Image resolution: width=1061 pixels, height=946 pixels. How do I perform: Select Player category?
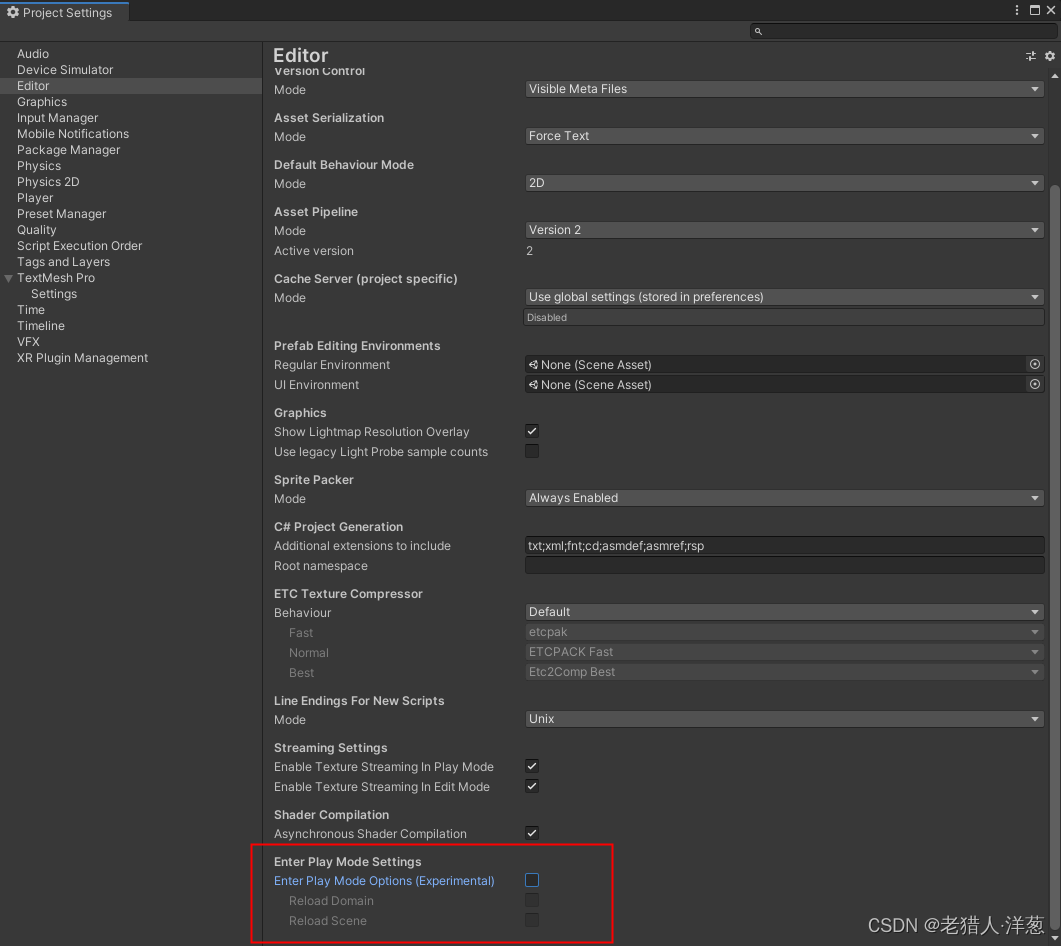pyautogui.click(x=35, y=198)
